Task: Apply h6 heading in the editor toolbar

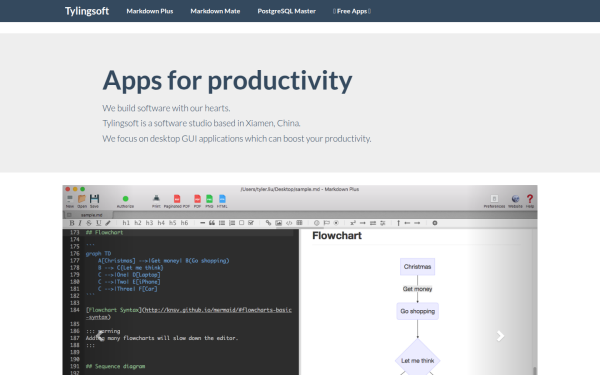Action: (x=184, y=223)
